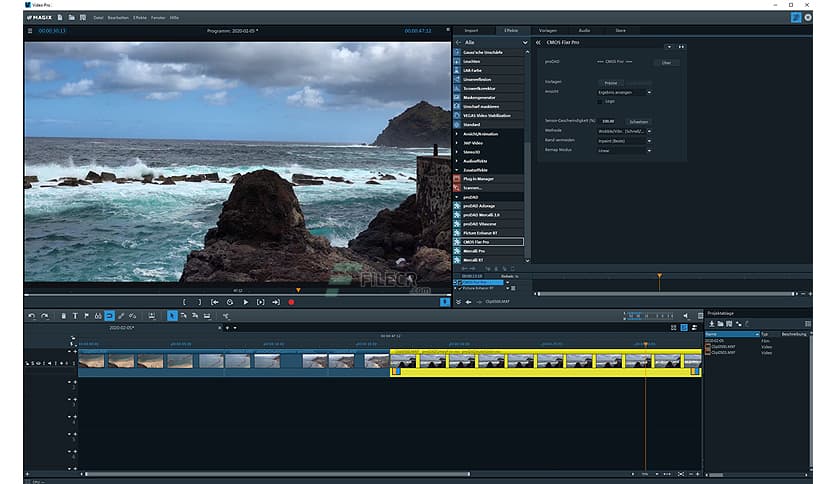Switch to the Audio tab

[x=584, y=30]
